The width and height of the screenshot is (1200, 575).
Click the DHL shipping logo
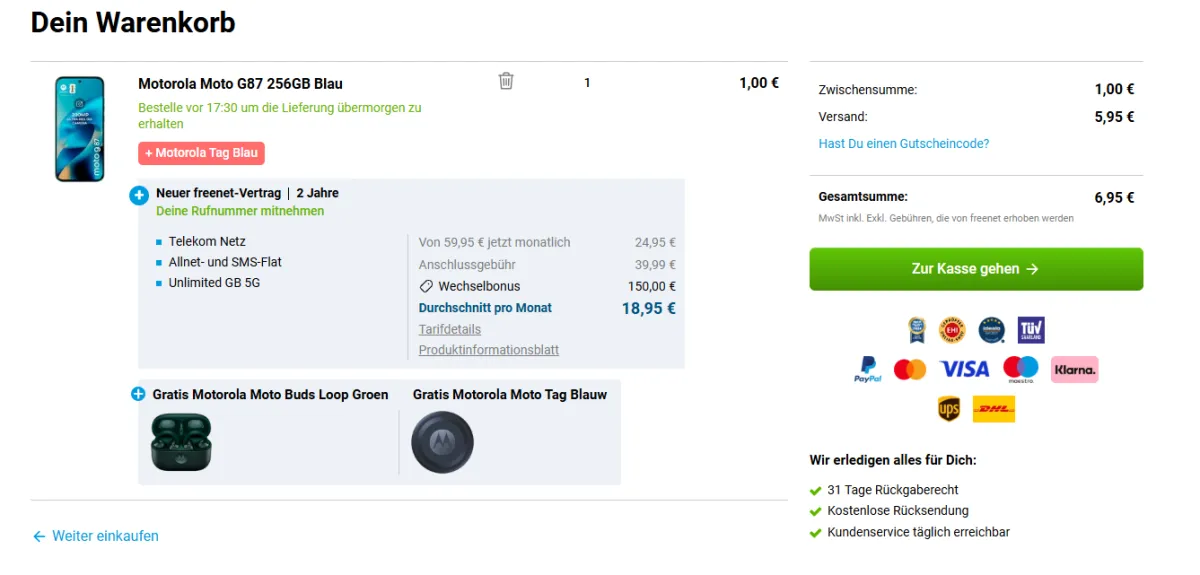click(x=994, y=409)
